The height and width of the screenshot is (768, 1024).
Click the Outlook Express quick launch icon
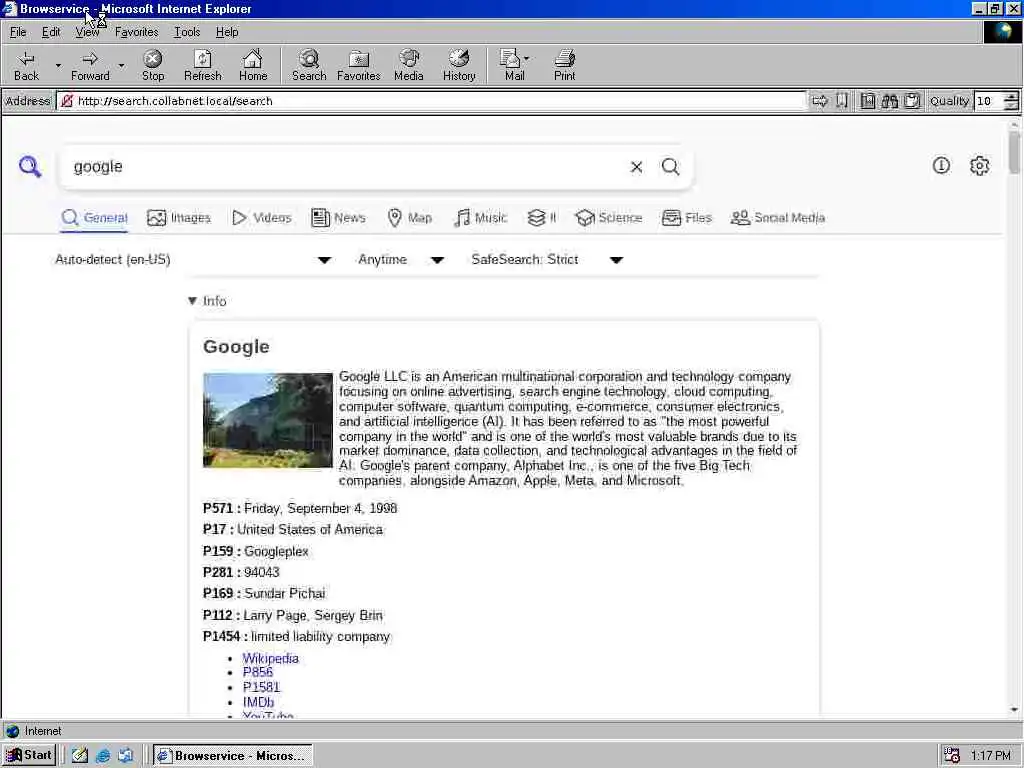coord(125,756)
